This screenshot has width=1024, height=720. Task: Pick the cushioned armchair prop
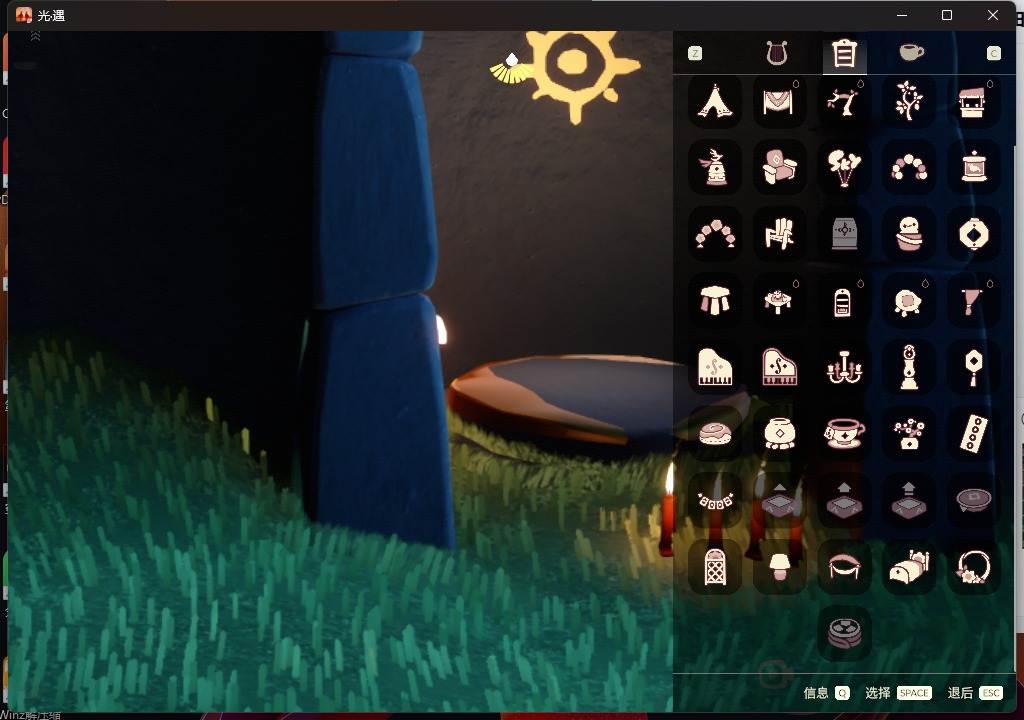778,167
